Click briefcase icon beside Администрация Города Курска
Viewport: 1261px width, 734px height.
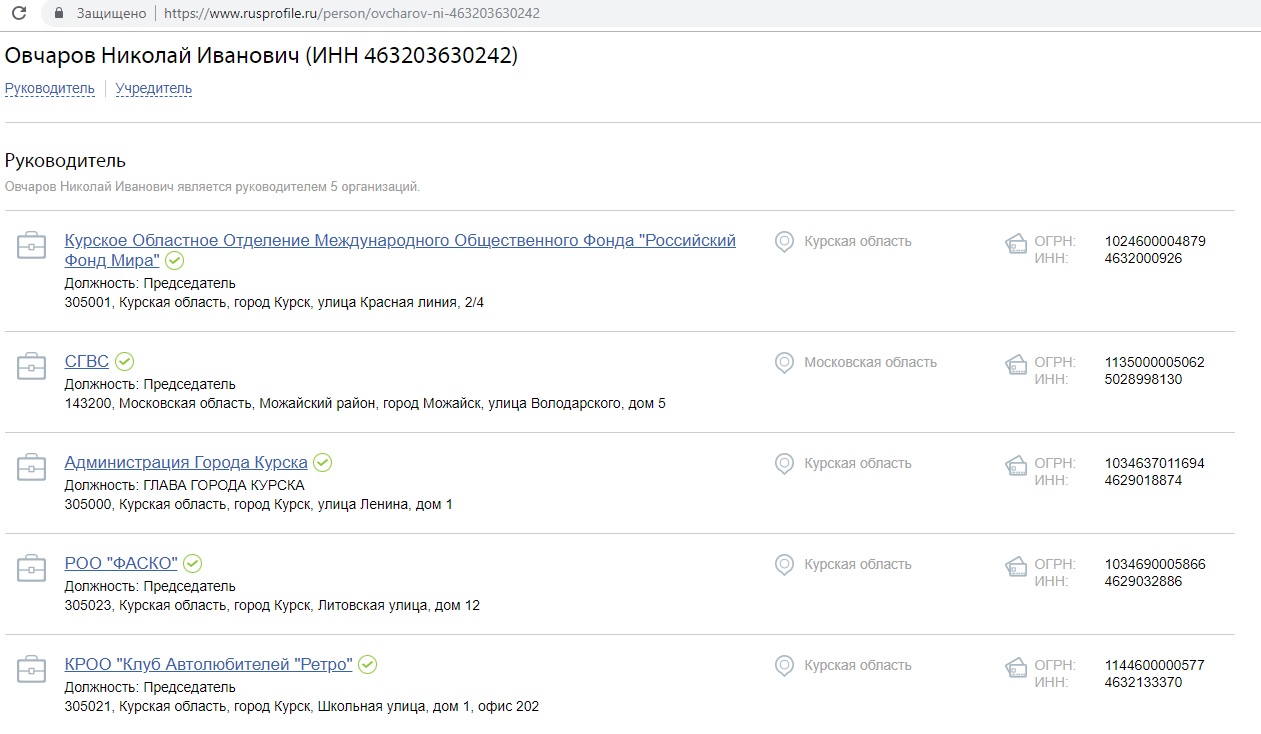coord(32,467)
